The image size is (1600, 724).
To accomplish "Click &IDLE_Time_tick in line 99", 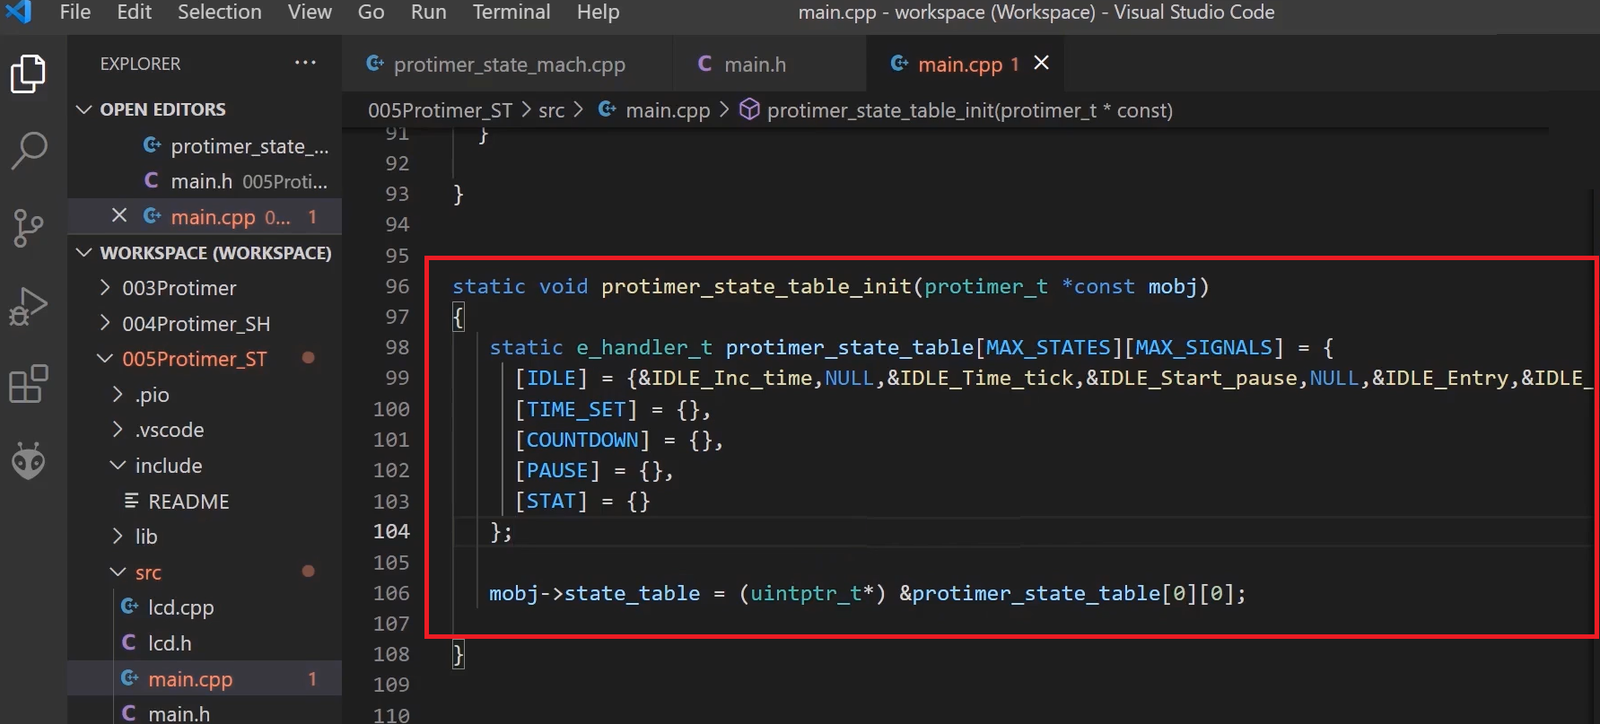I will tap(980, 378).
